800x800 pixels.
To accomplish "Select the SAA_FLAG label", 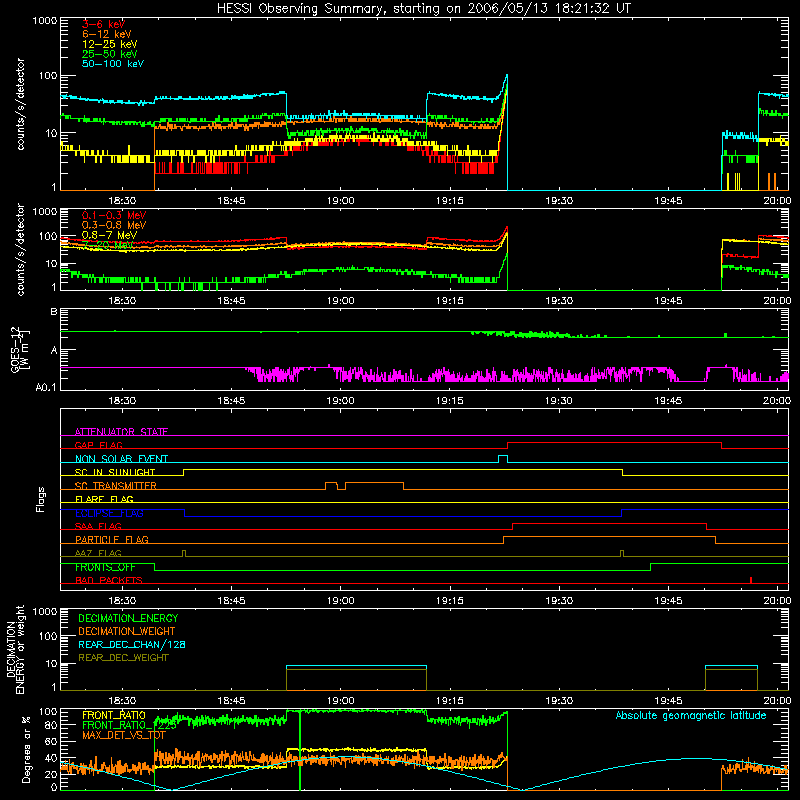I will 98,526.
